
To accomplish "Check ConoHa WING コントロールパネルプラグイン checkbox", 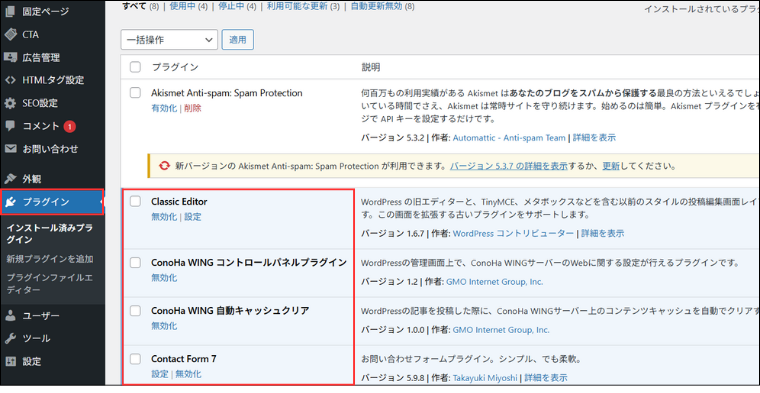I will [135, 262].
